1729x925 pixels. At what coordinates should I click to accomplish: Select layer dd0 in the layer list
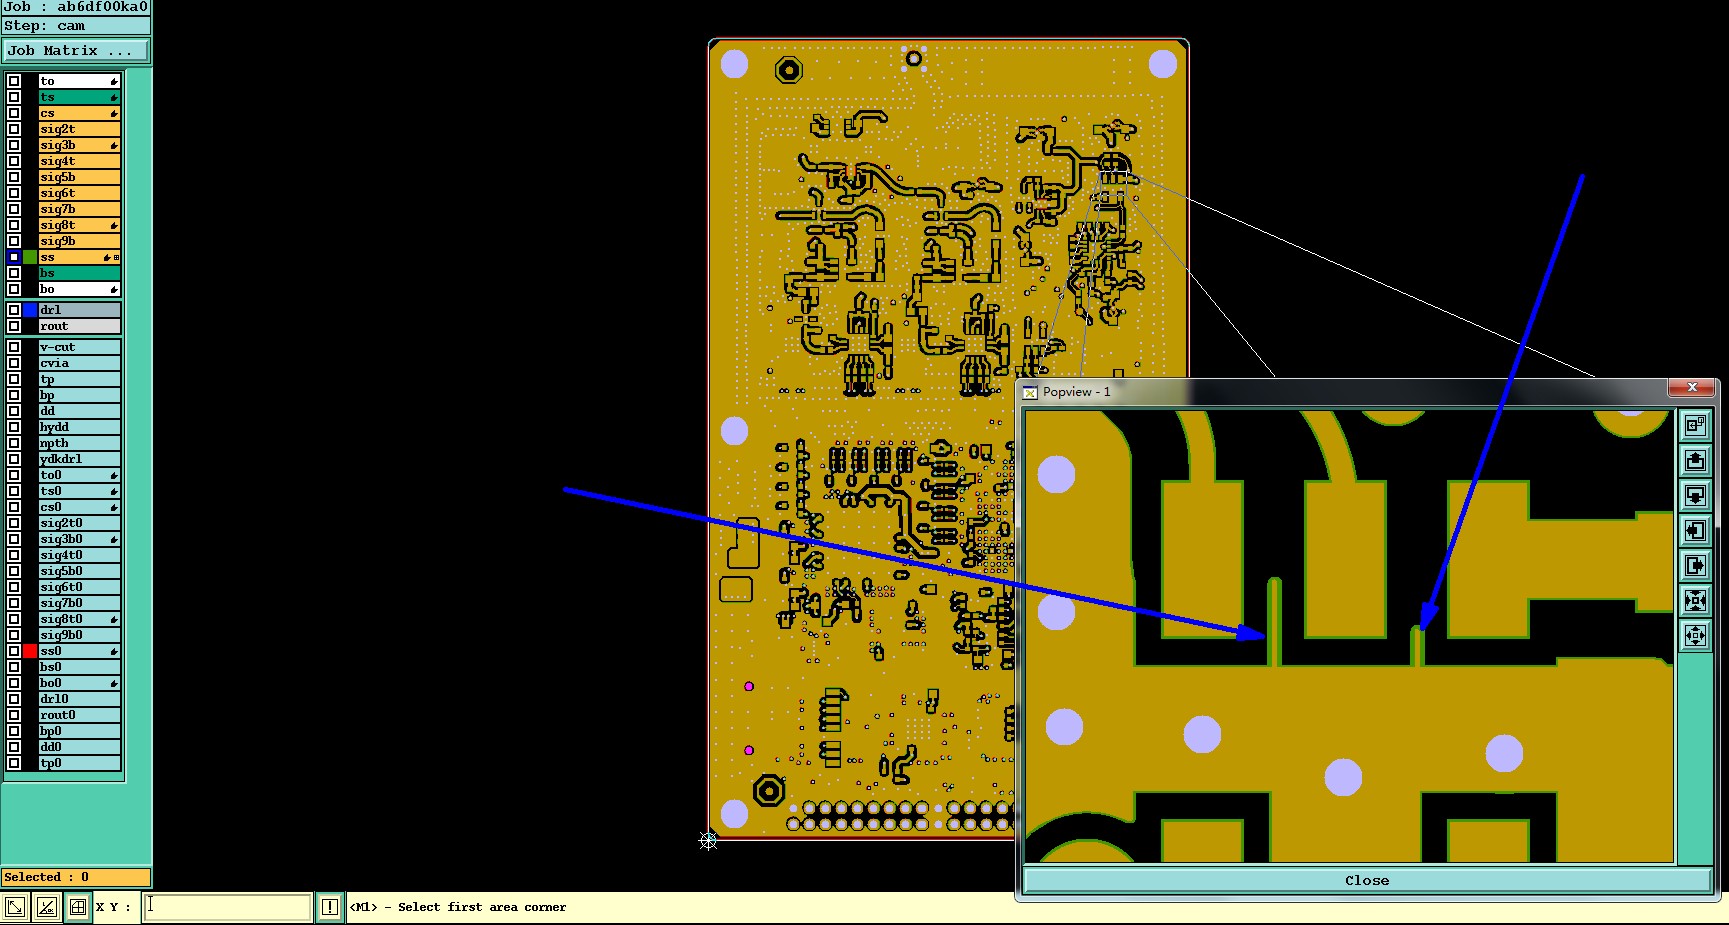pos(79,747)
